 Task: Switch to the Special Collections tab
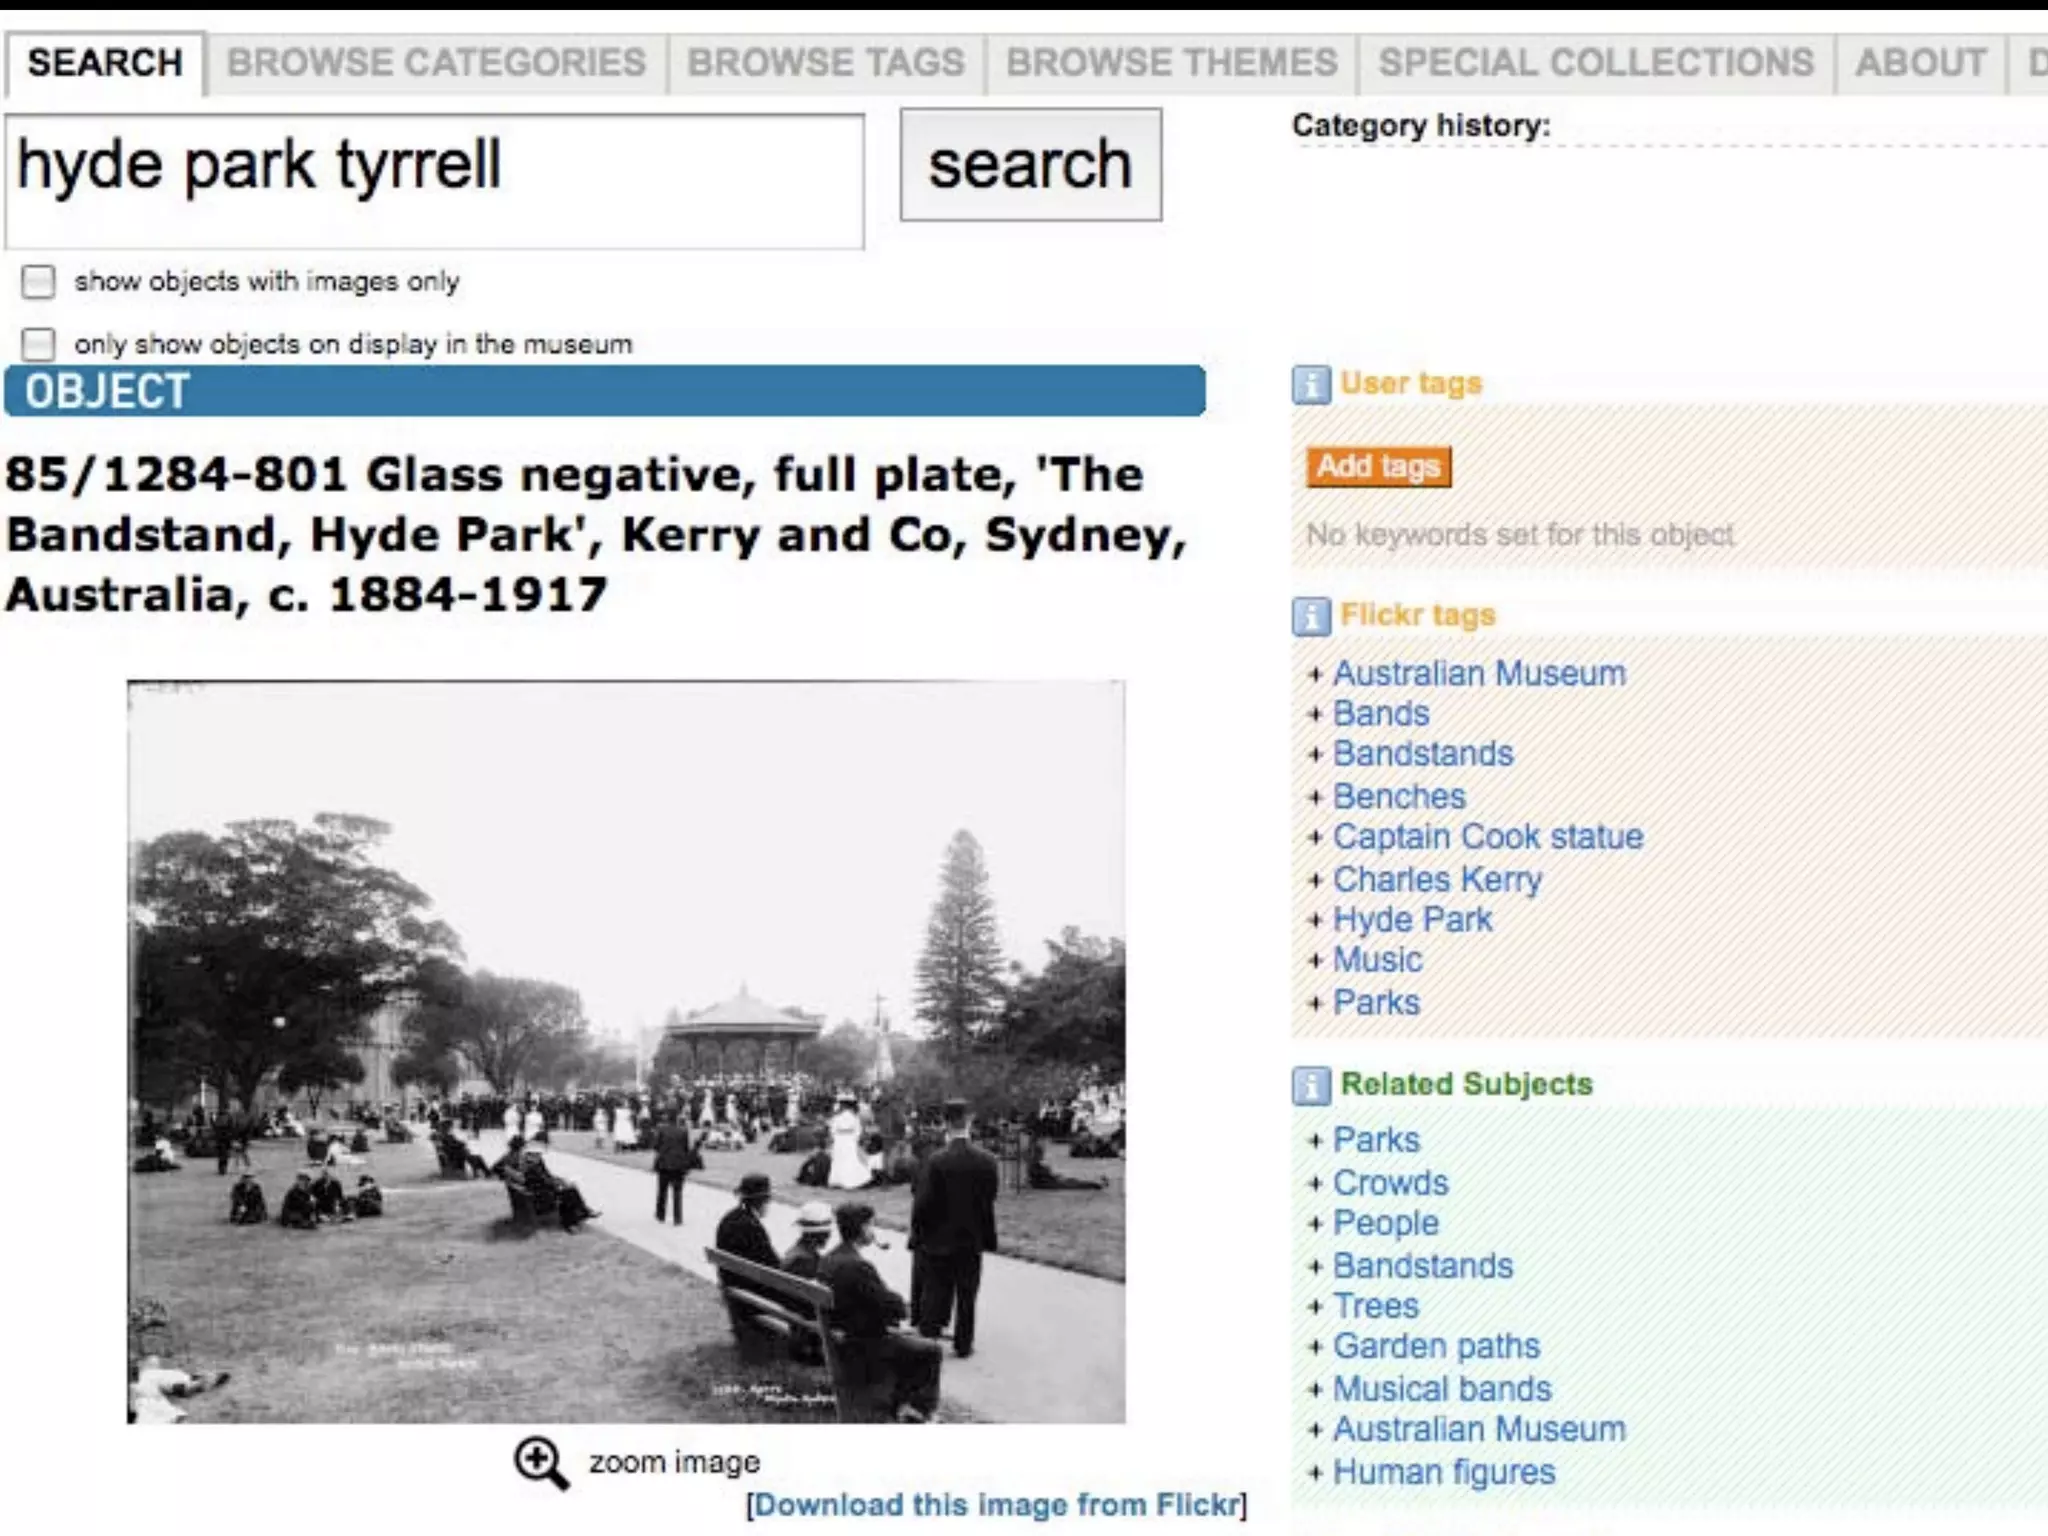[1595, 63]
